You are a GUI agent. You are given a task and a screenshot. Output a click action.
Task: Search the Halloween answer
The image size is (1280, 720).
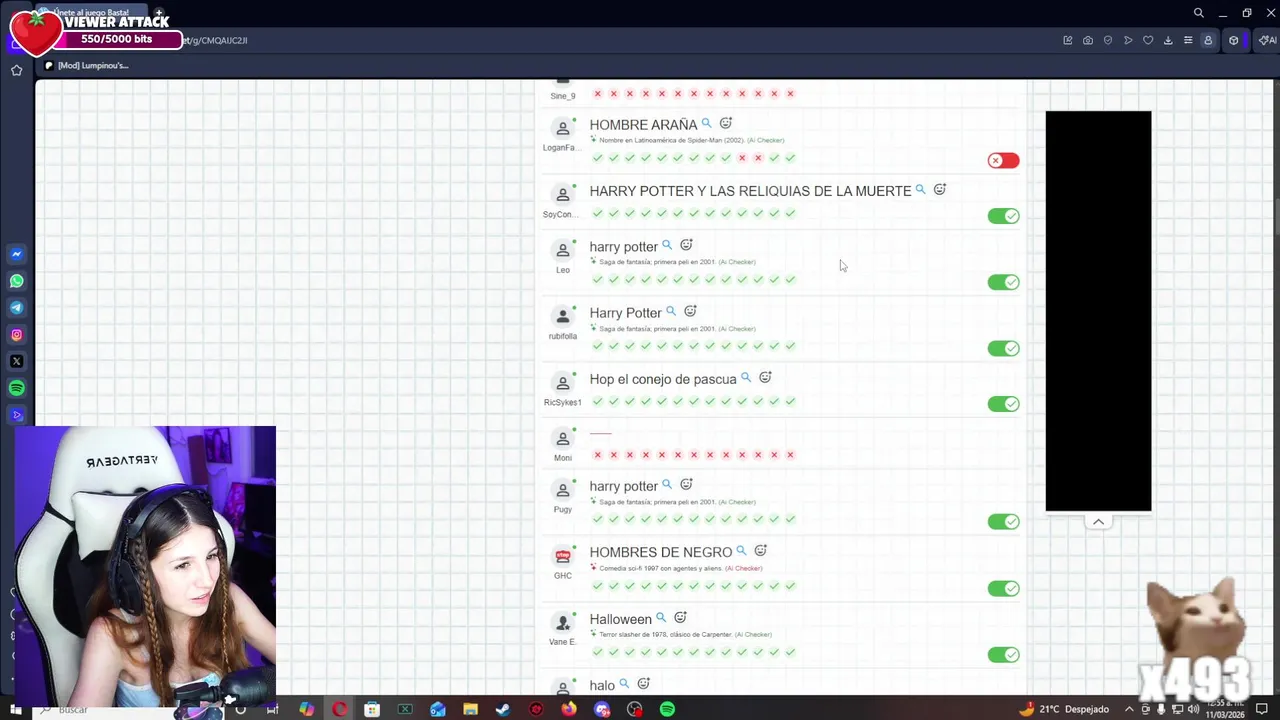[661, 617]
